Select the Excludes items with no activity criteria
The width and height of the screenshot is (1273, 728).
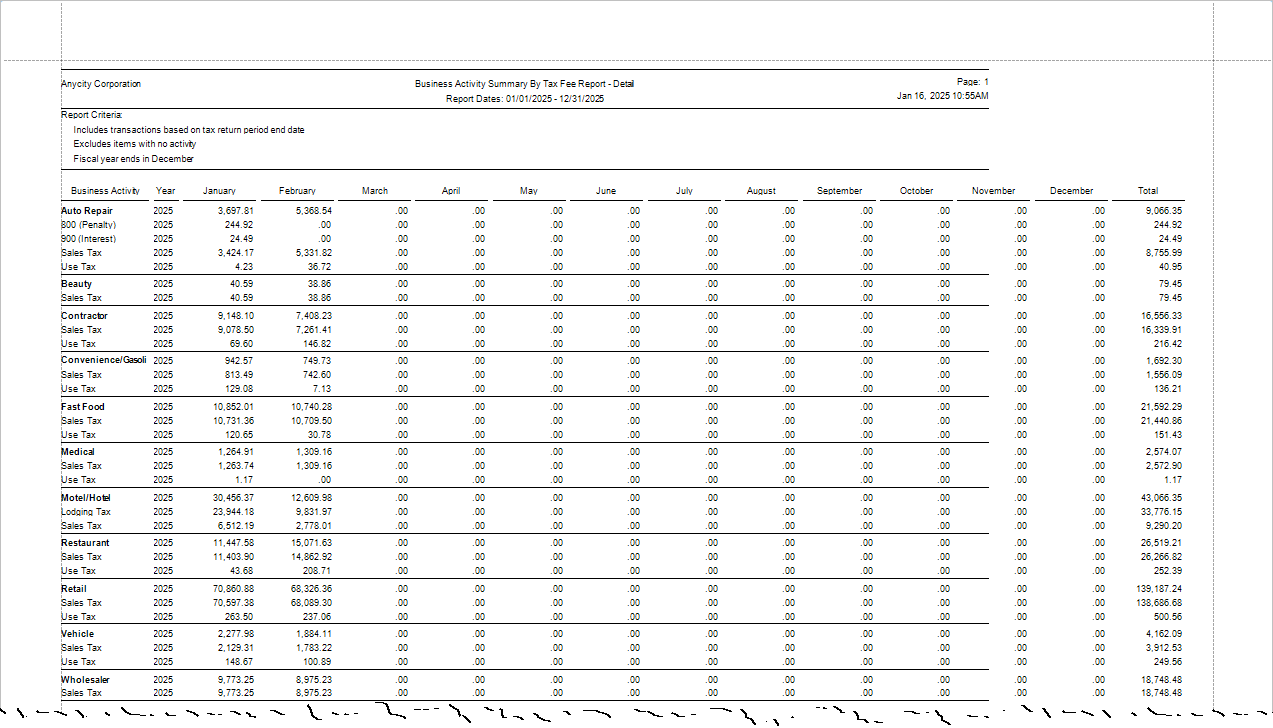[134, 144]
